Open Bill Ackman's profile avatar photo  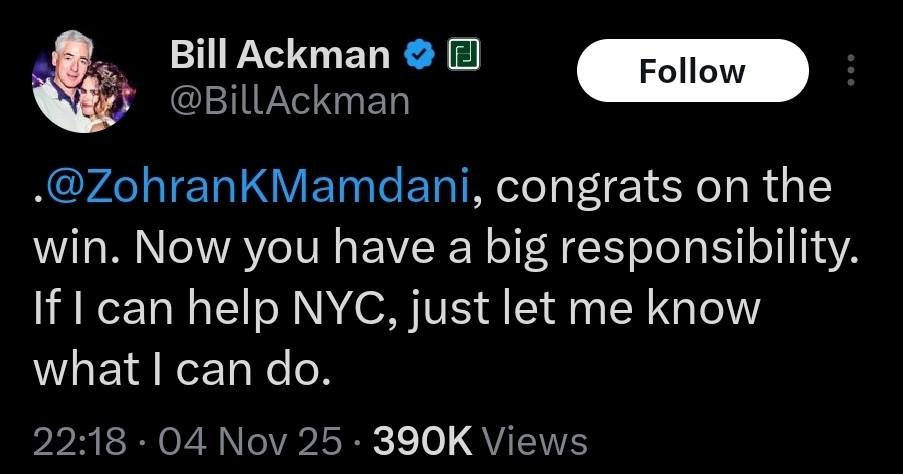tap(80, 86)
